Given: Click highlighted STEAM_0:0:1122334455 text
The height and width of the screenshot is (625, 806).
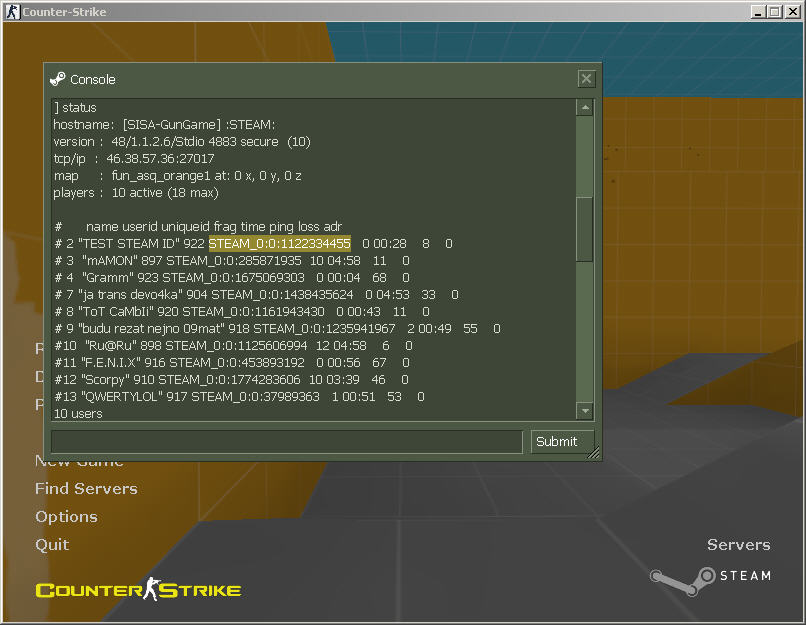Looking at the screenshot, I should (280, 244).
